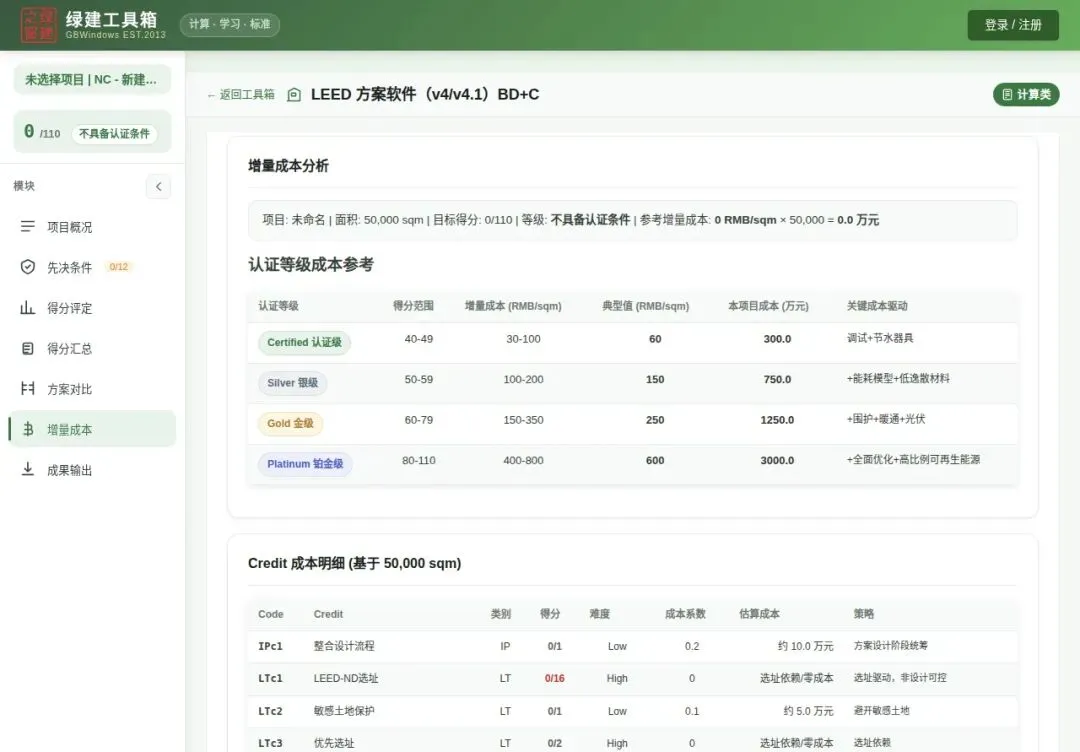Click the 典型值 (RMB/sqm) column header

(x=645, y=306)
